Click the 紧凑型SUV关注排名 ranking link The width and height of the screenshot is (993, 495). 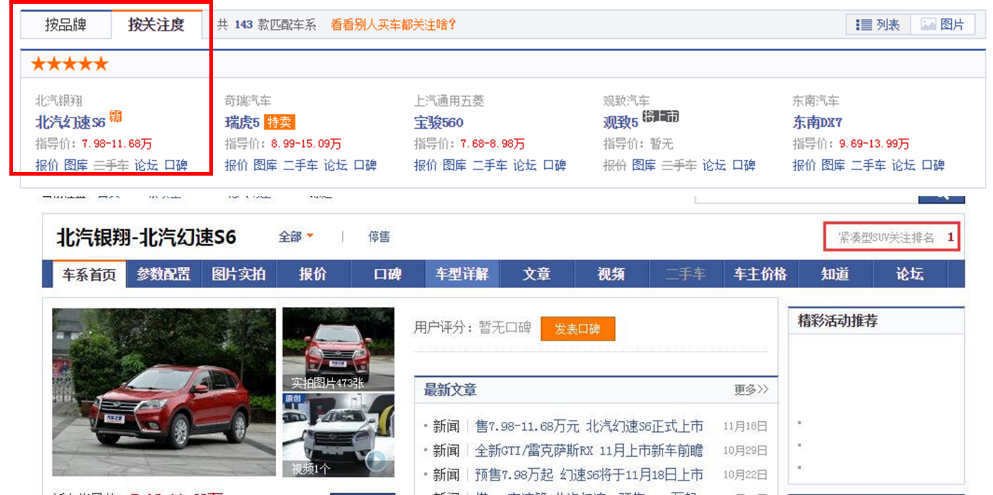click(x=892, y=237)
